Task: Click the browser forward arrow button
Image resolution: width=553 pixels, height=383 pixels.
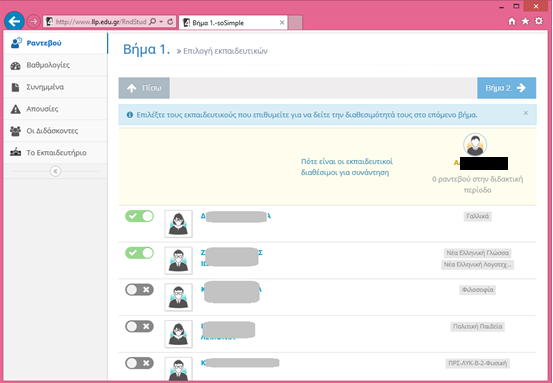Action: tap(34, 22)
